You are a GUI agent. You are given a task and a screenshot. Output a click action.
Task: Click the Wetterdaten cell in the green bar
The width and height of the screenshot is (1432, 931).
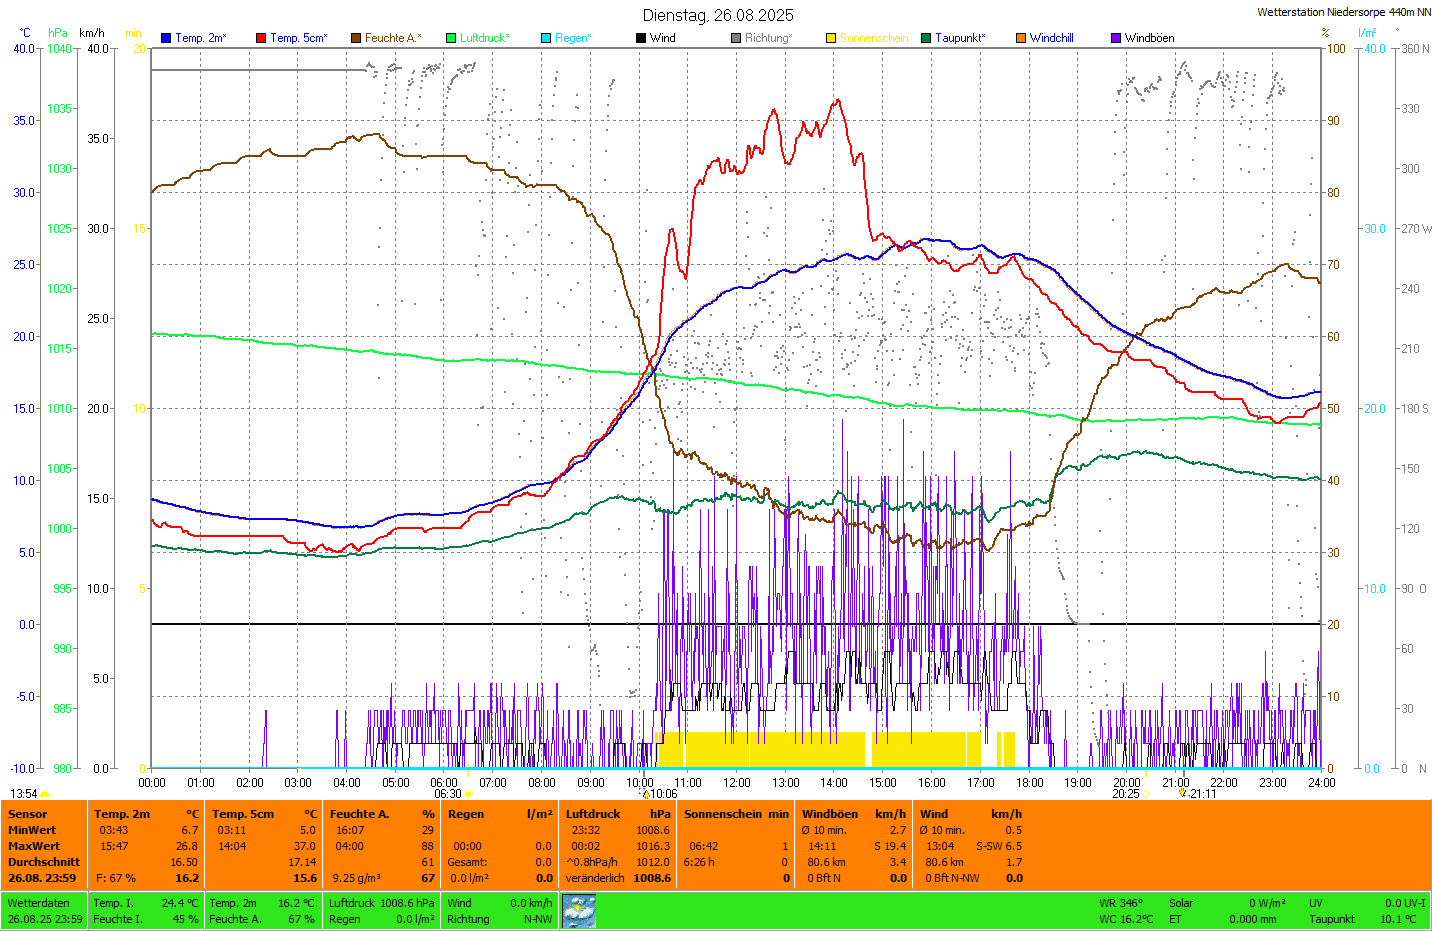click(x=39, y=903)
